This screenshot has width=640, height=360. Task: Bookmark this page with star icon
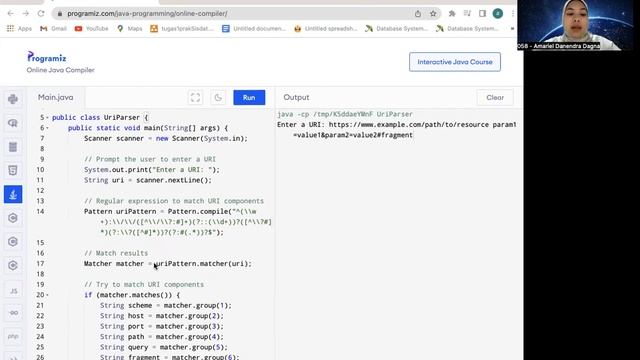tap(433, 13)
